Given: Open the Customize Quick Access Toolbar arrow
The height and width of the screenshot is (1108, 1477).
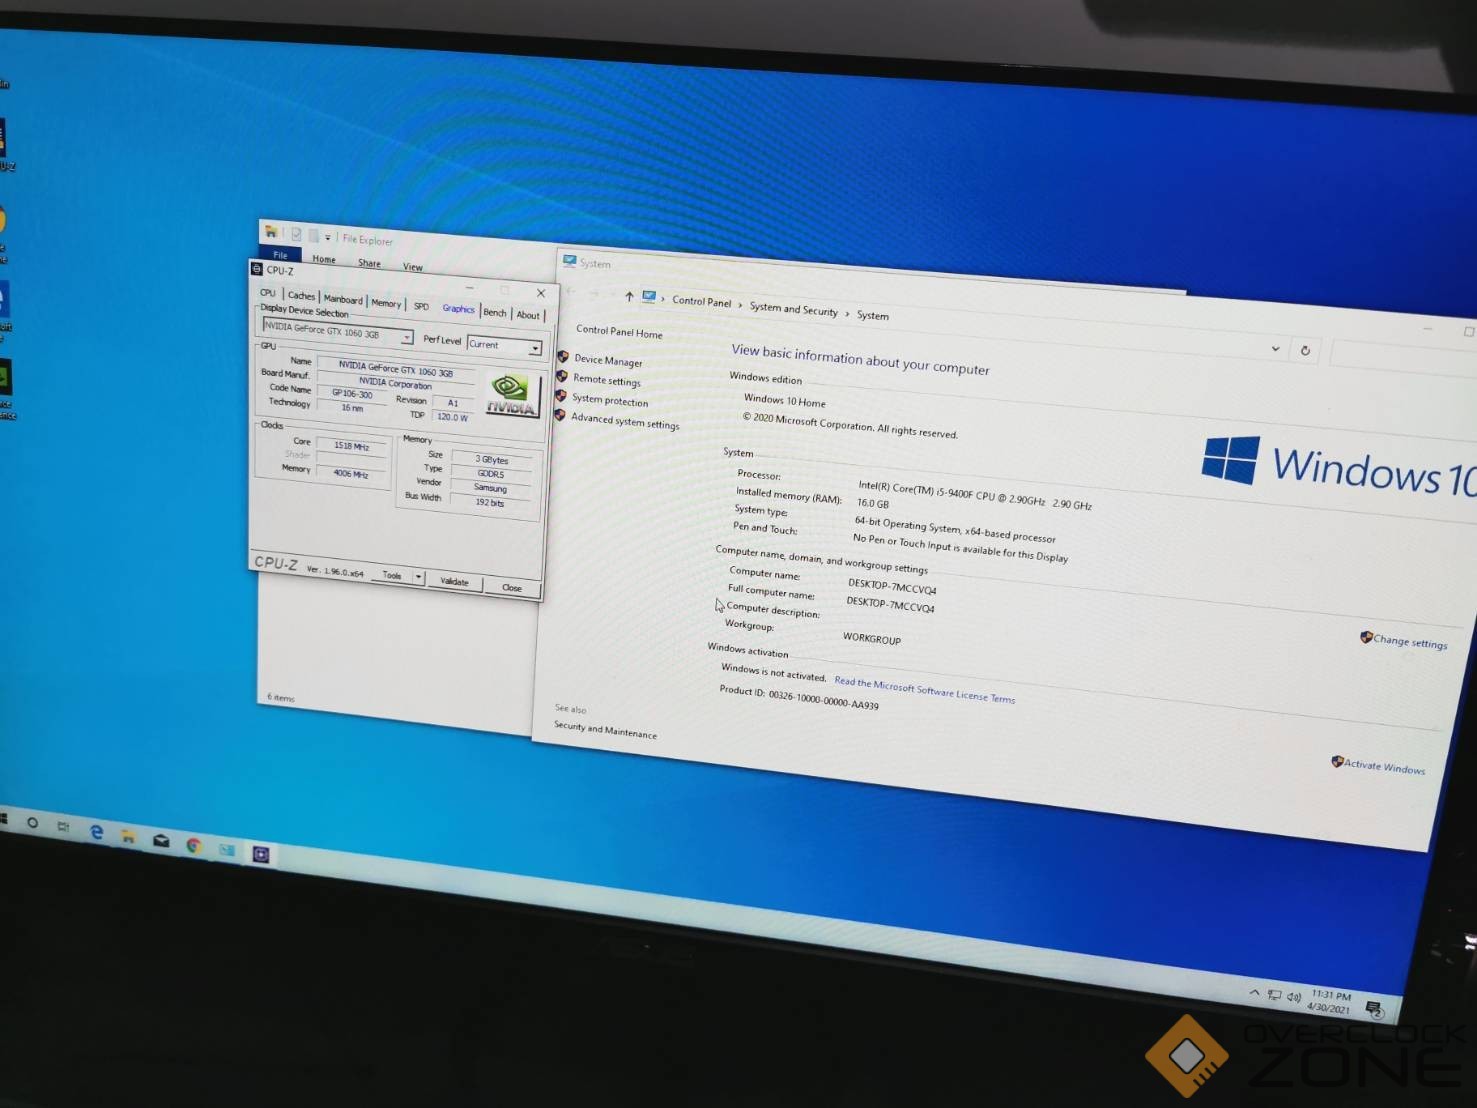Looking at the screenshot, I should 327,238.
